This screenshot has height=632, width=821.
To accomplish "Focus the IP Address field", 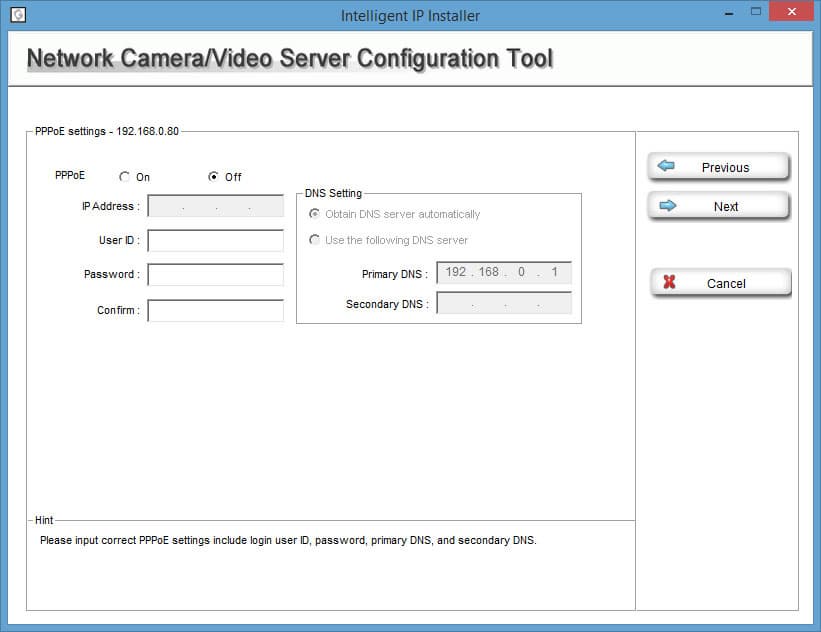I will (x=216, y=206).
